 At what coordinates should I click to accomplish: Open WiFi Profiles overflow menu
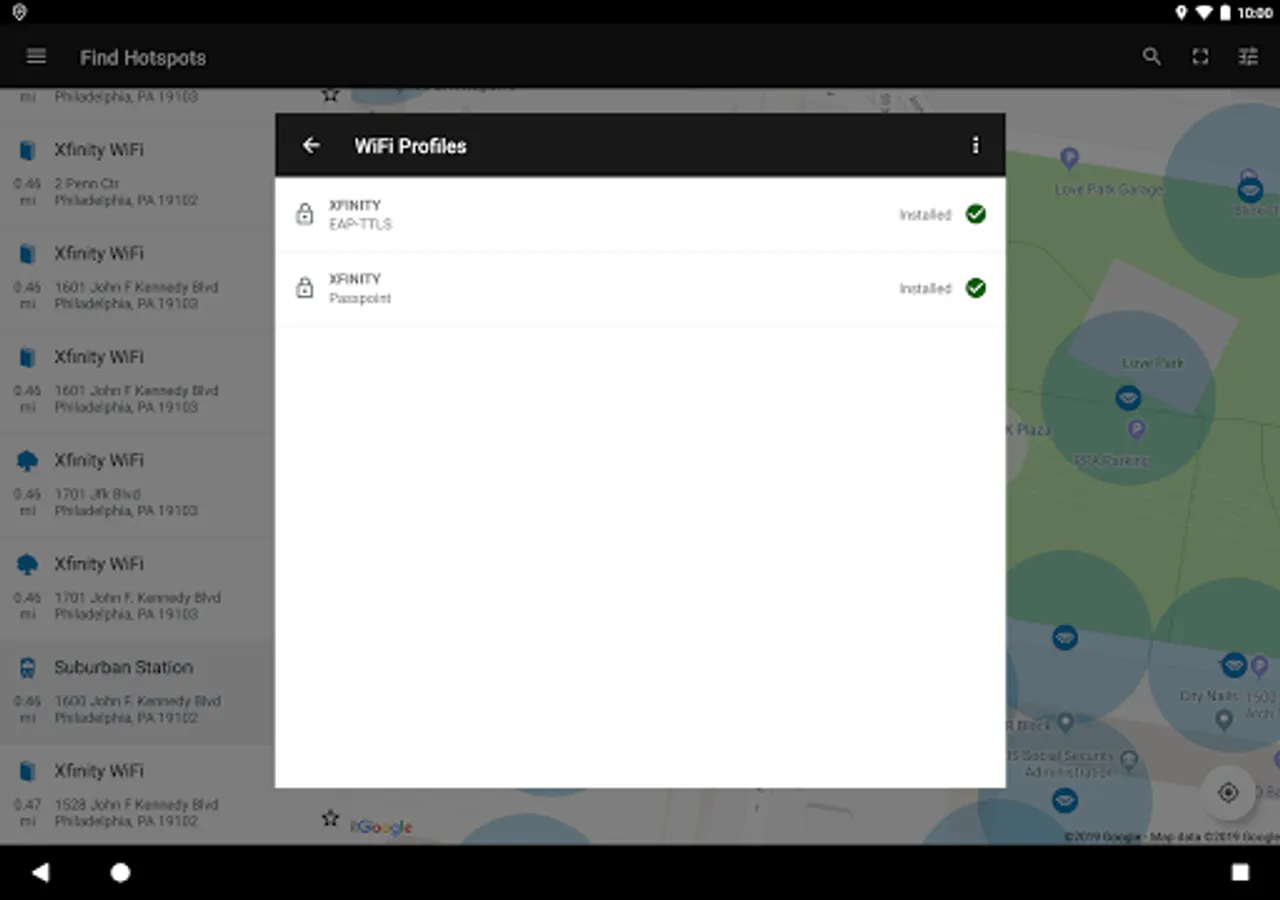pyautogui.click(x=975, y=145)
